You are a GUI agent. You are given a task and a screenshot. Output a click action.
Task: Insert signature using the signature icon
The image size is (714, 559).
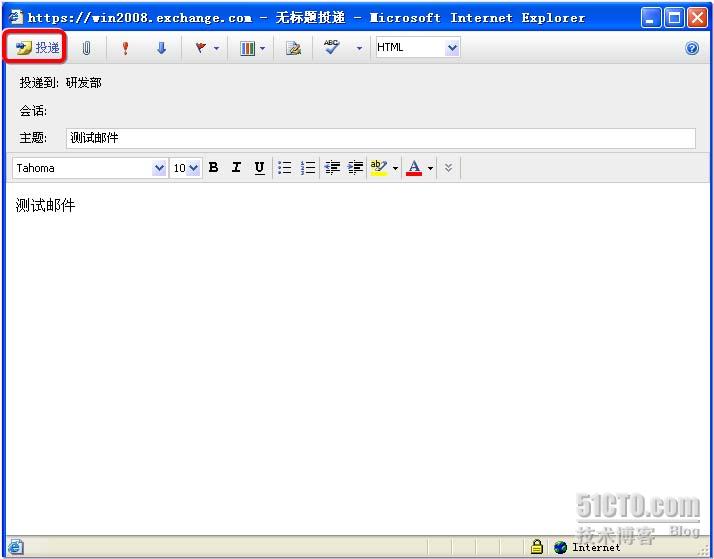click(293, 48)
